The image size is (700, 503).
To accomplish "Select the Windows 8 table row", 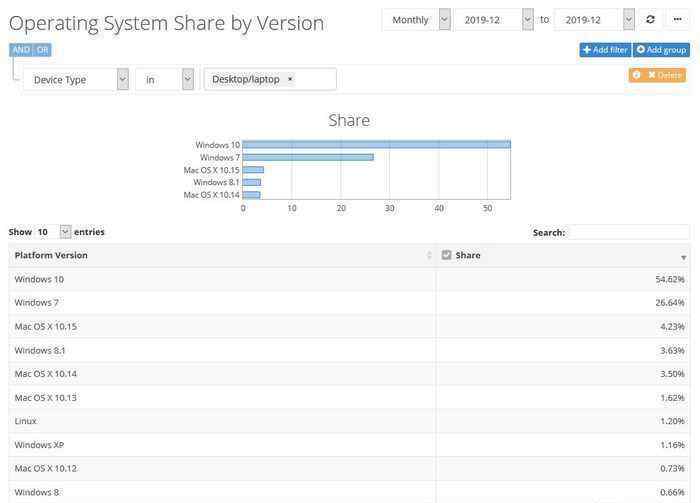I will pos(349,492).
